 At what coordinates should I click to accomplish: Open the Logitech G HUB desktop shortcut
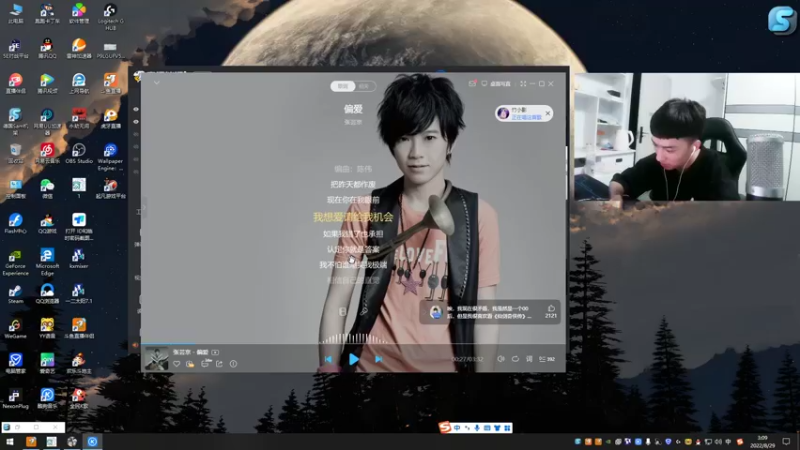110,16
